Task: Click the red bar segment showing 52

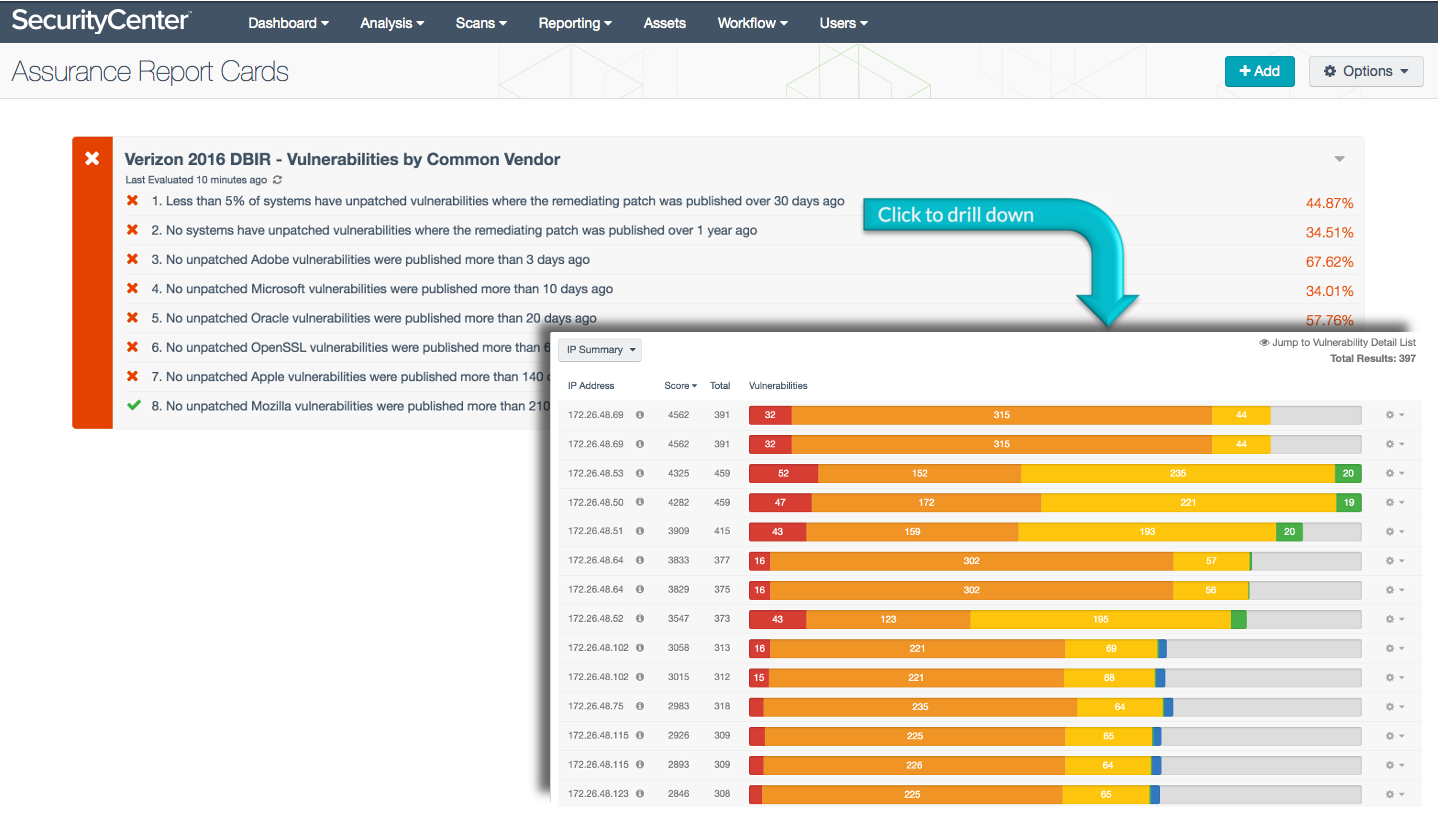Action: click(783, 473)
